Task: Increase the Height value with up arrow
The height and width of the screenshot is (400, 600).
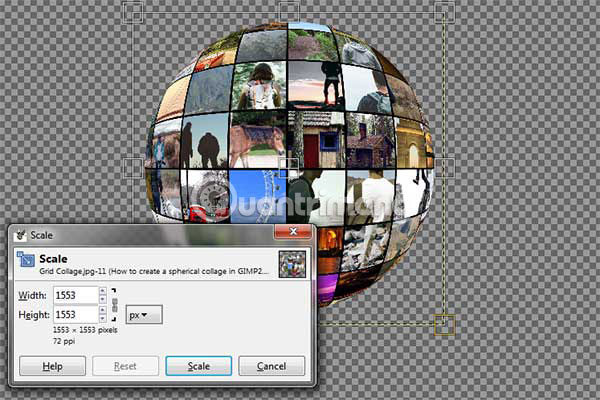Action: pos(103,310)
